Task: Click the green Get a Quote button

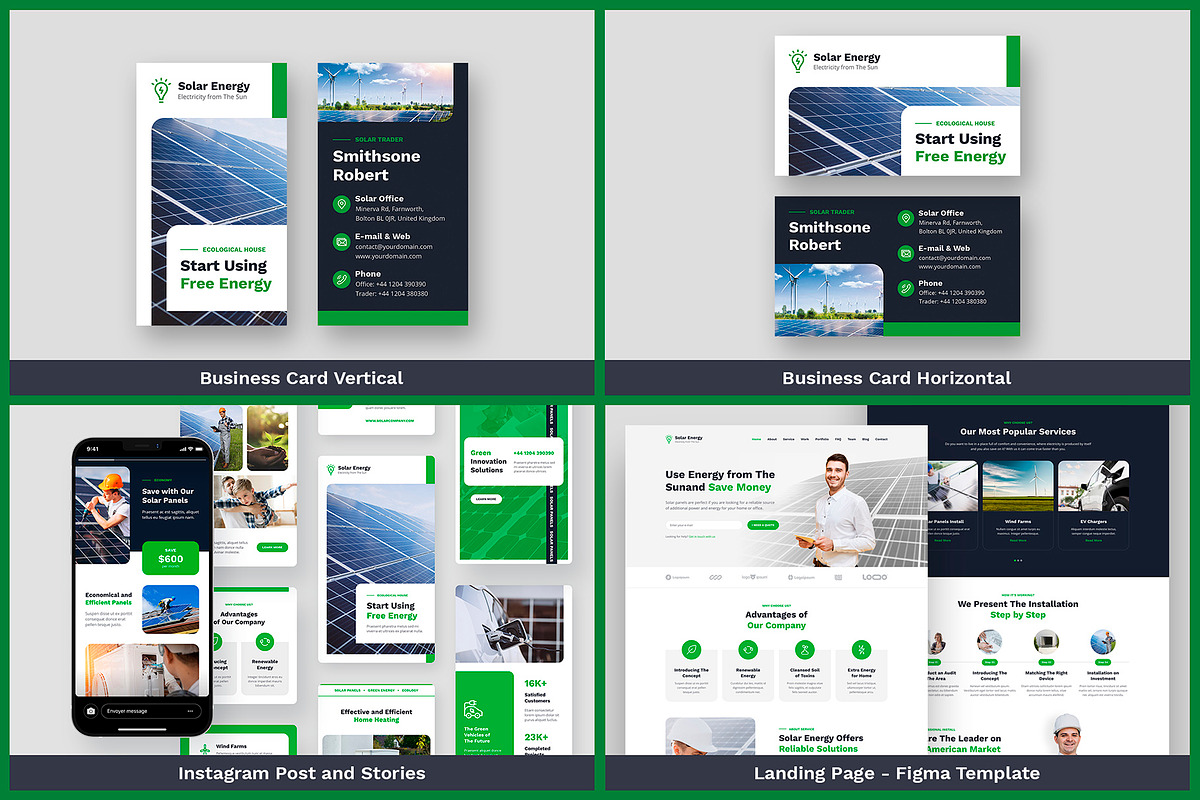Action: (763, 525)
